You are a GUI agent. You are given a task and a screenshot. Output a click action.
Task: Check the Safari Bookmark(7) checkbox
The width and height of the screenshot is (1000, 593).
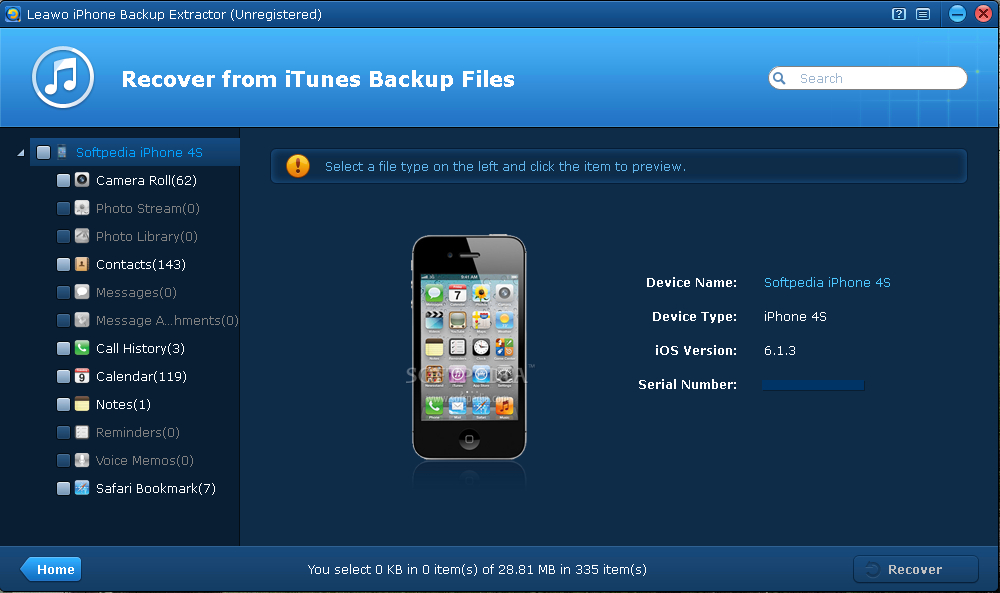[63, 489]
